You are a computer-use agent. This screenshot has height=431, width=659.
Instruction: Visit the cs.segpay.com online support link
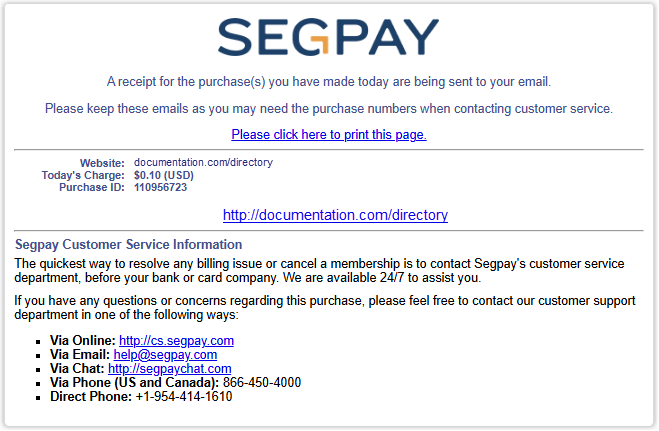pos(176,341)
